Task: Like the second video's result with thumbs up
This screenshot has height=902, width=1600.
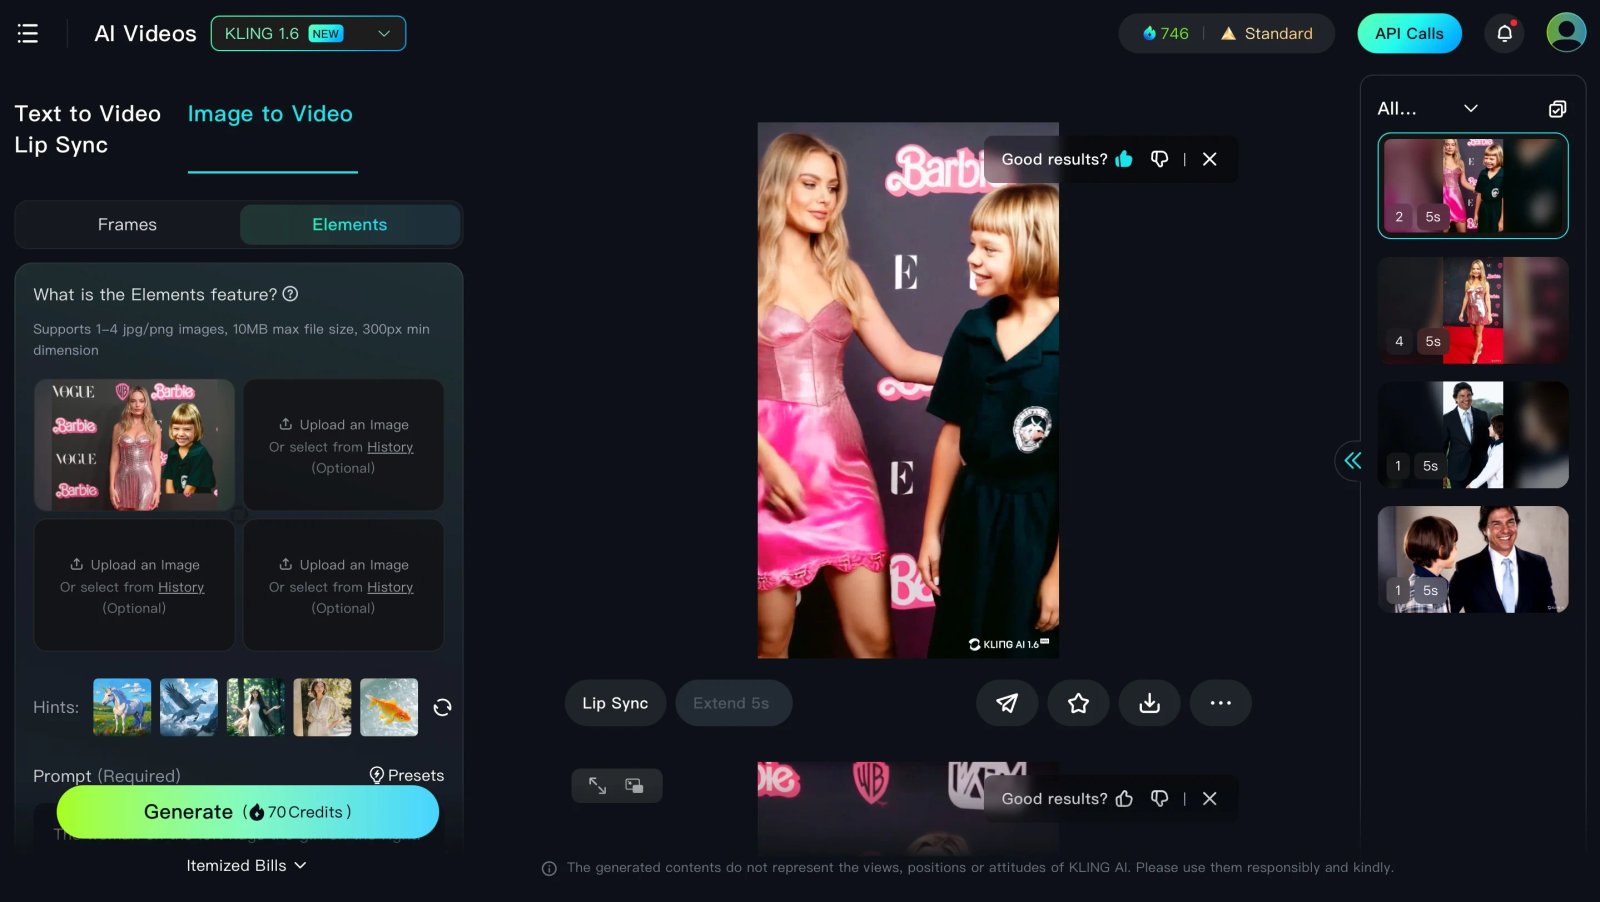Action: pyautogui.click(x=1124, y=798)
